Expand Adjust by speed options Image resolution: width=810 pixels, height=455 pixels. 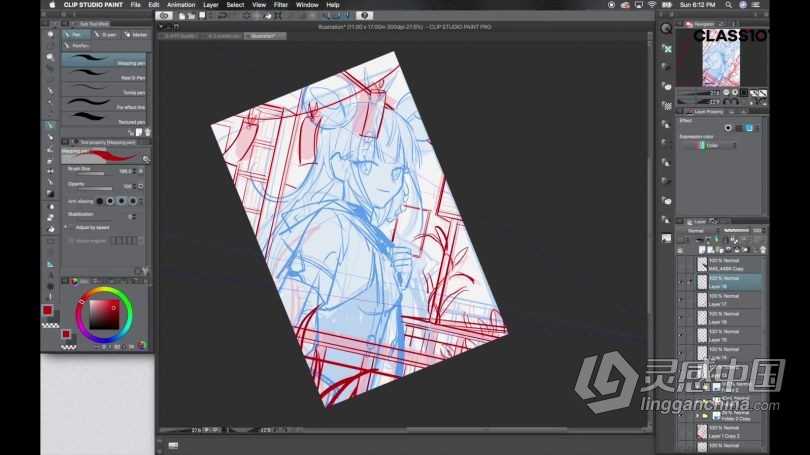coord(66,227)
